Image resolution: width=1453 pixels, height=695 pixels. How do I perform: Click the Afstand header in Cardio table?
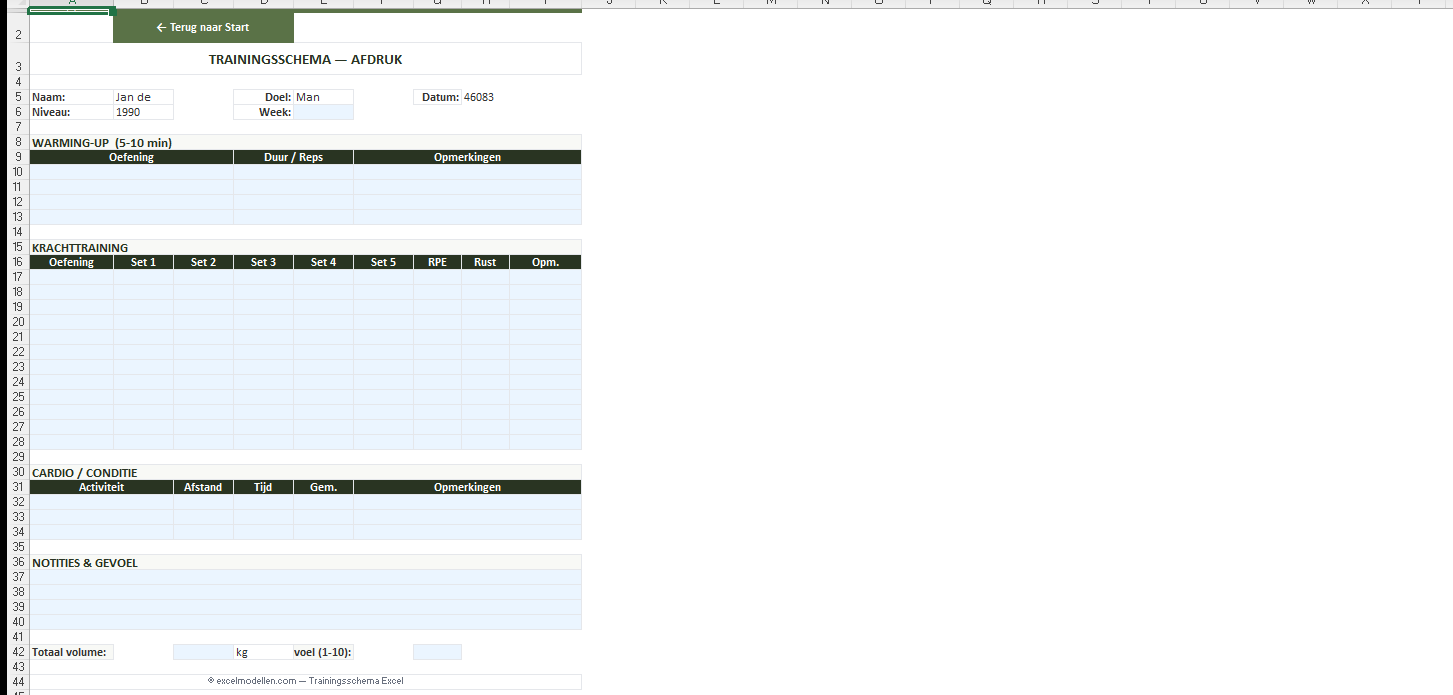coord(203,487)
